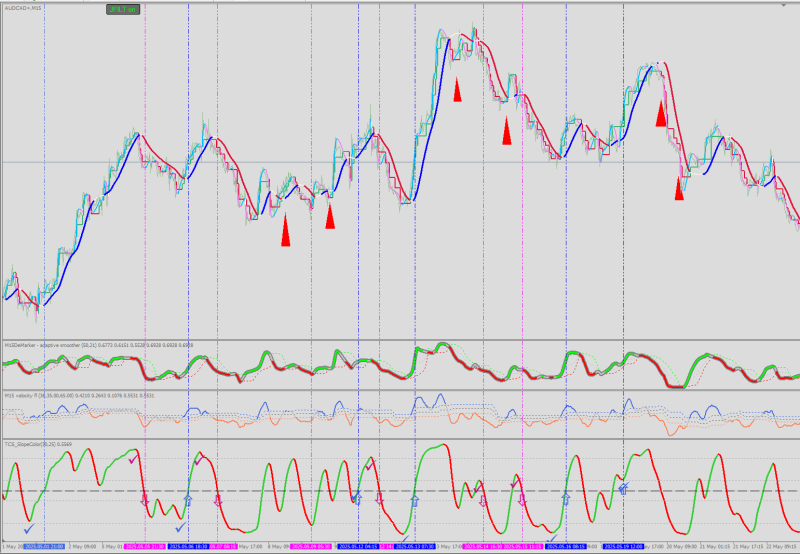Toggle the JFILT on button
Image resolution: width=800 pixels, height=554 pixels.
(123, 9)
